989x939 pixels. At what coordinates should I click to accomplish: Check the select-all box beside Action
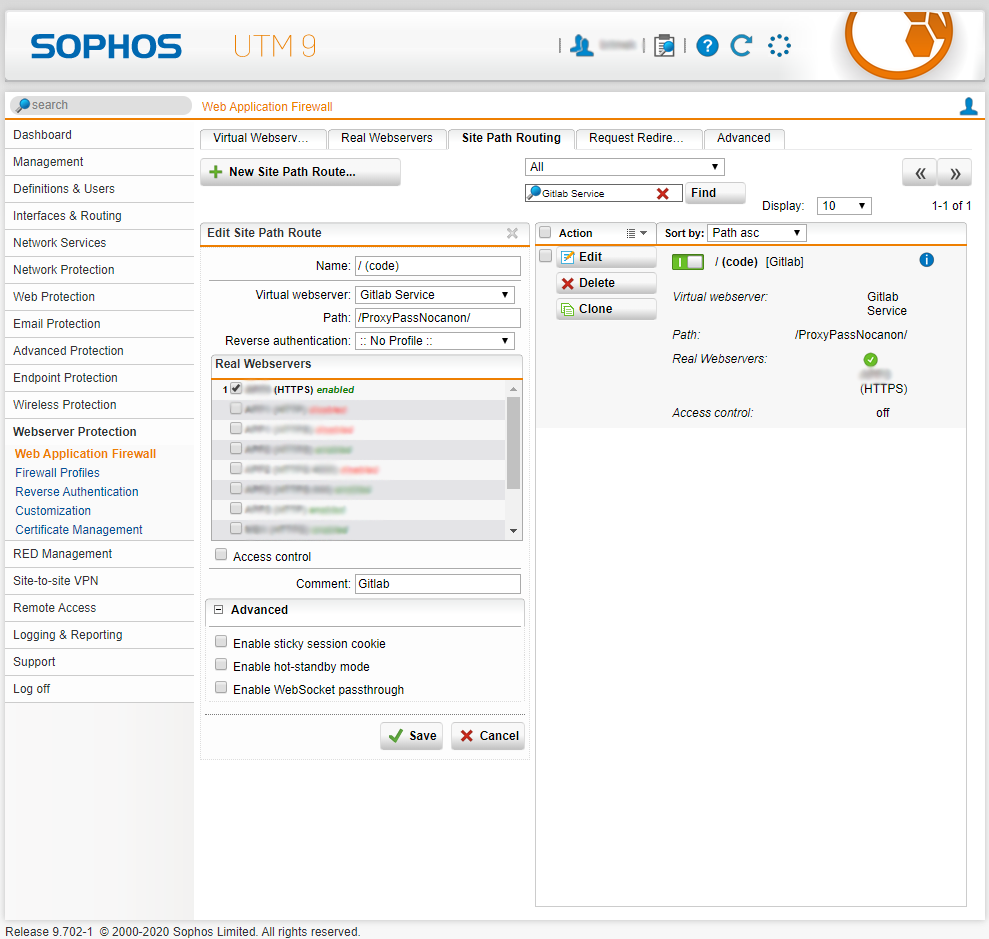point(545,232)
